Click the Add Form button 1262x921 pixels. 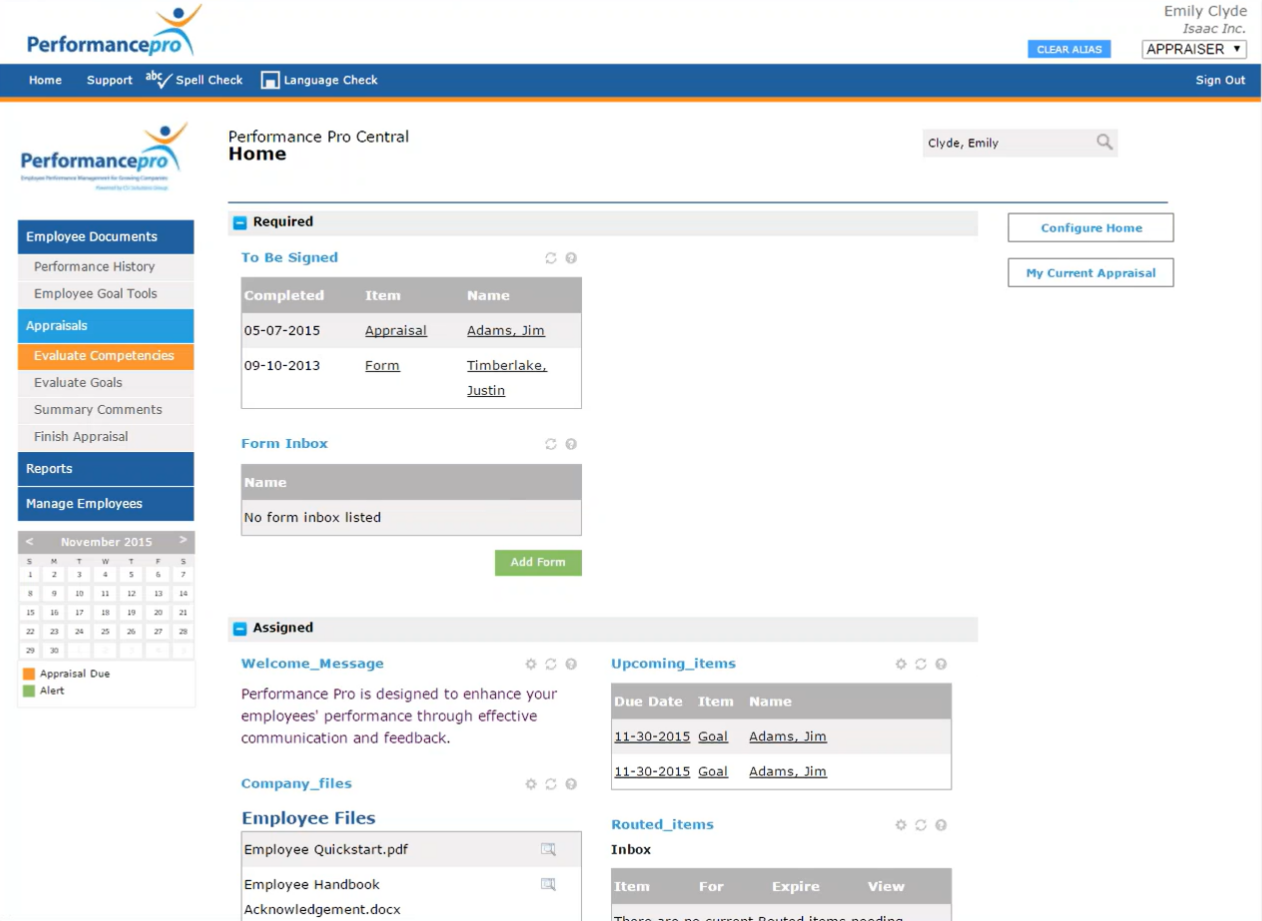(538, 563)
